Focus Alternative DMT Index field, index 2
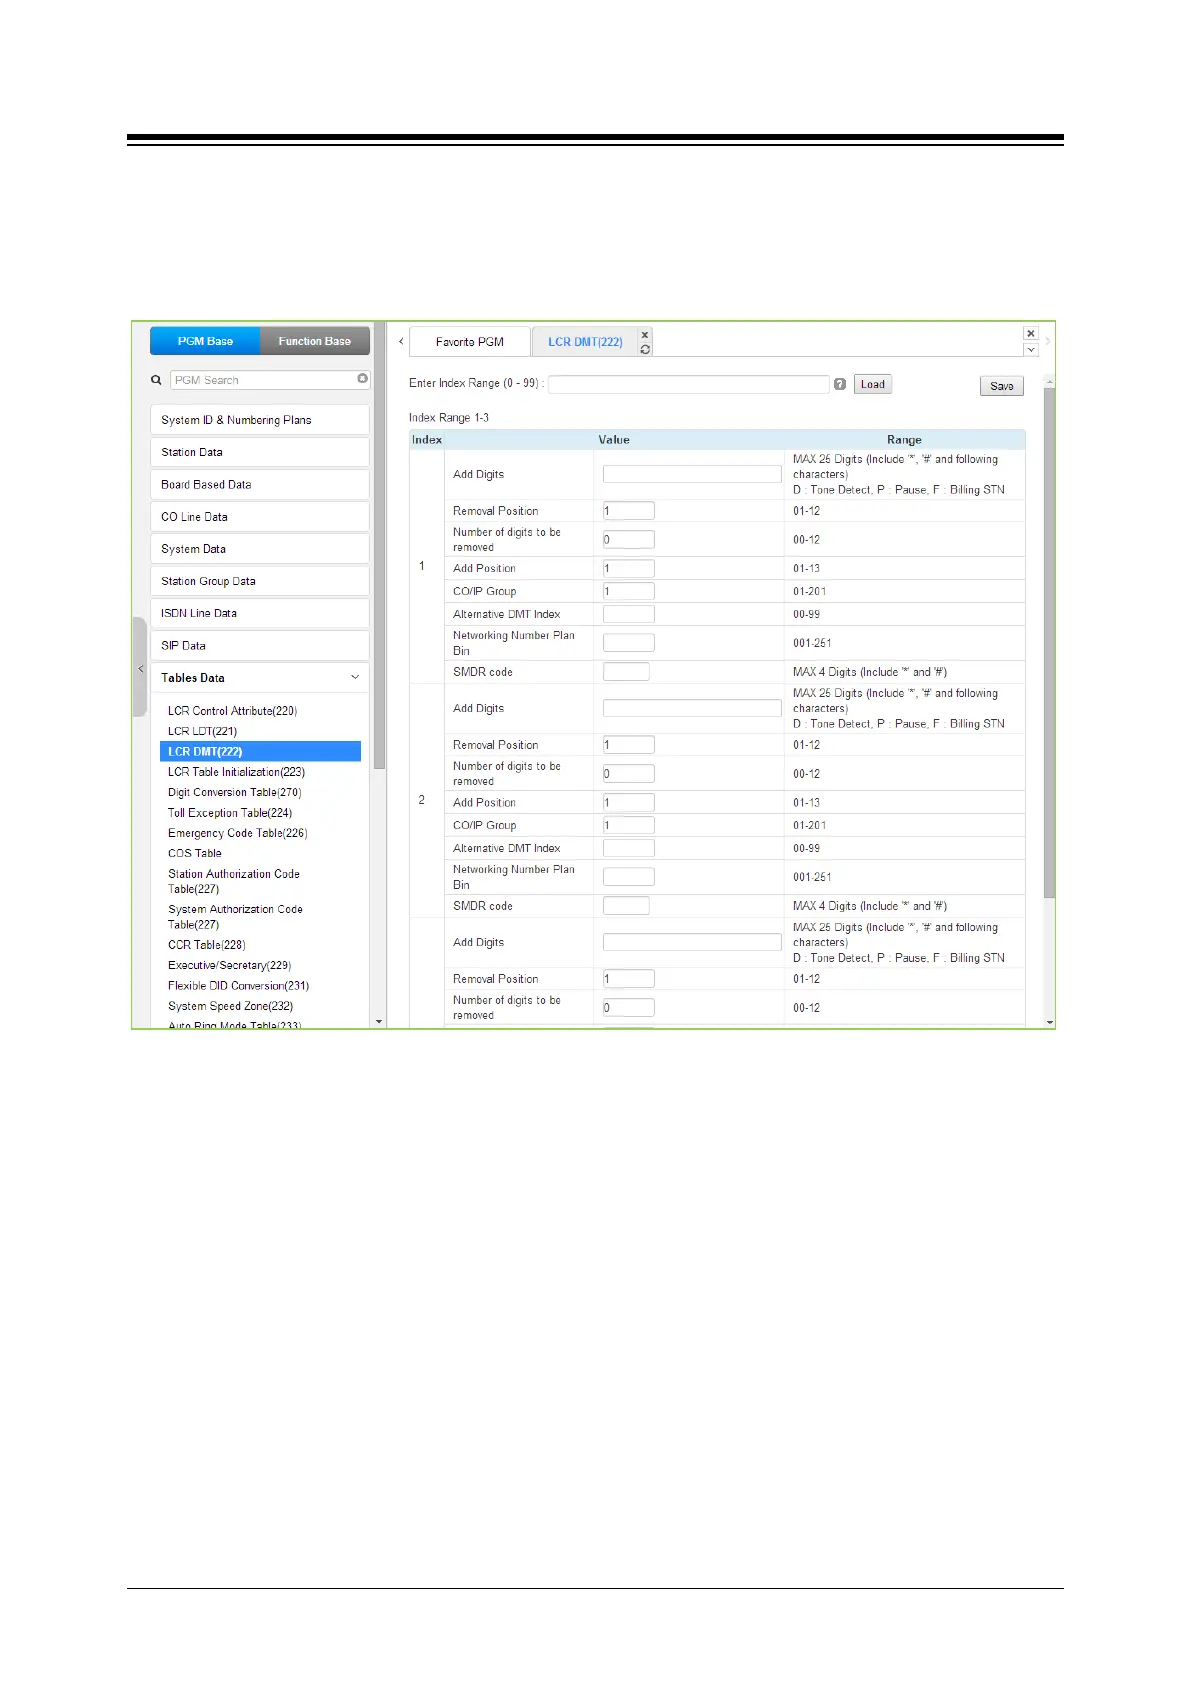 (x=629, y=848)
